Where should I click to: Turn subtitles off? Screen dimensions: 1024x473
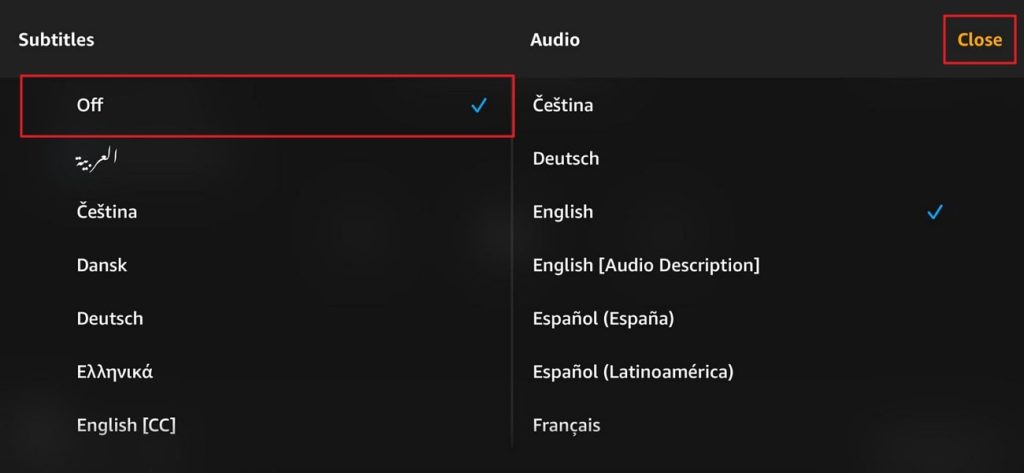tap(90, 105)
